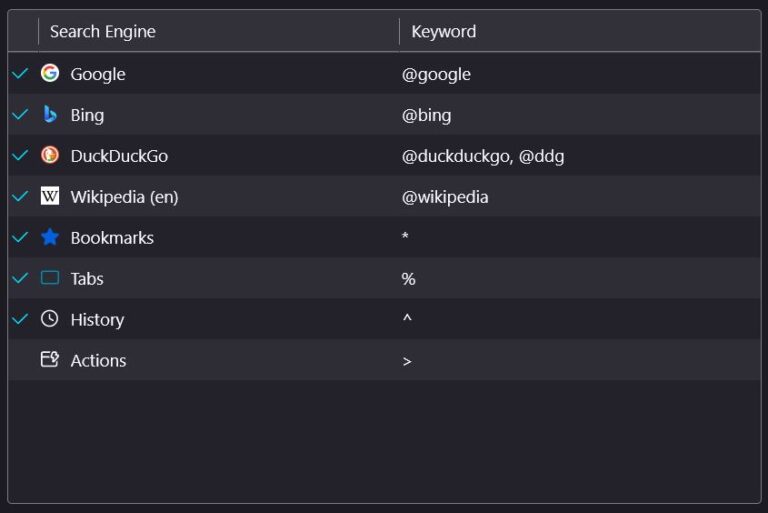Select the @duckduckgo, @ddg keyword cell

pyautogui.click(x=483, y=156)
